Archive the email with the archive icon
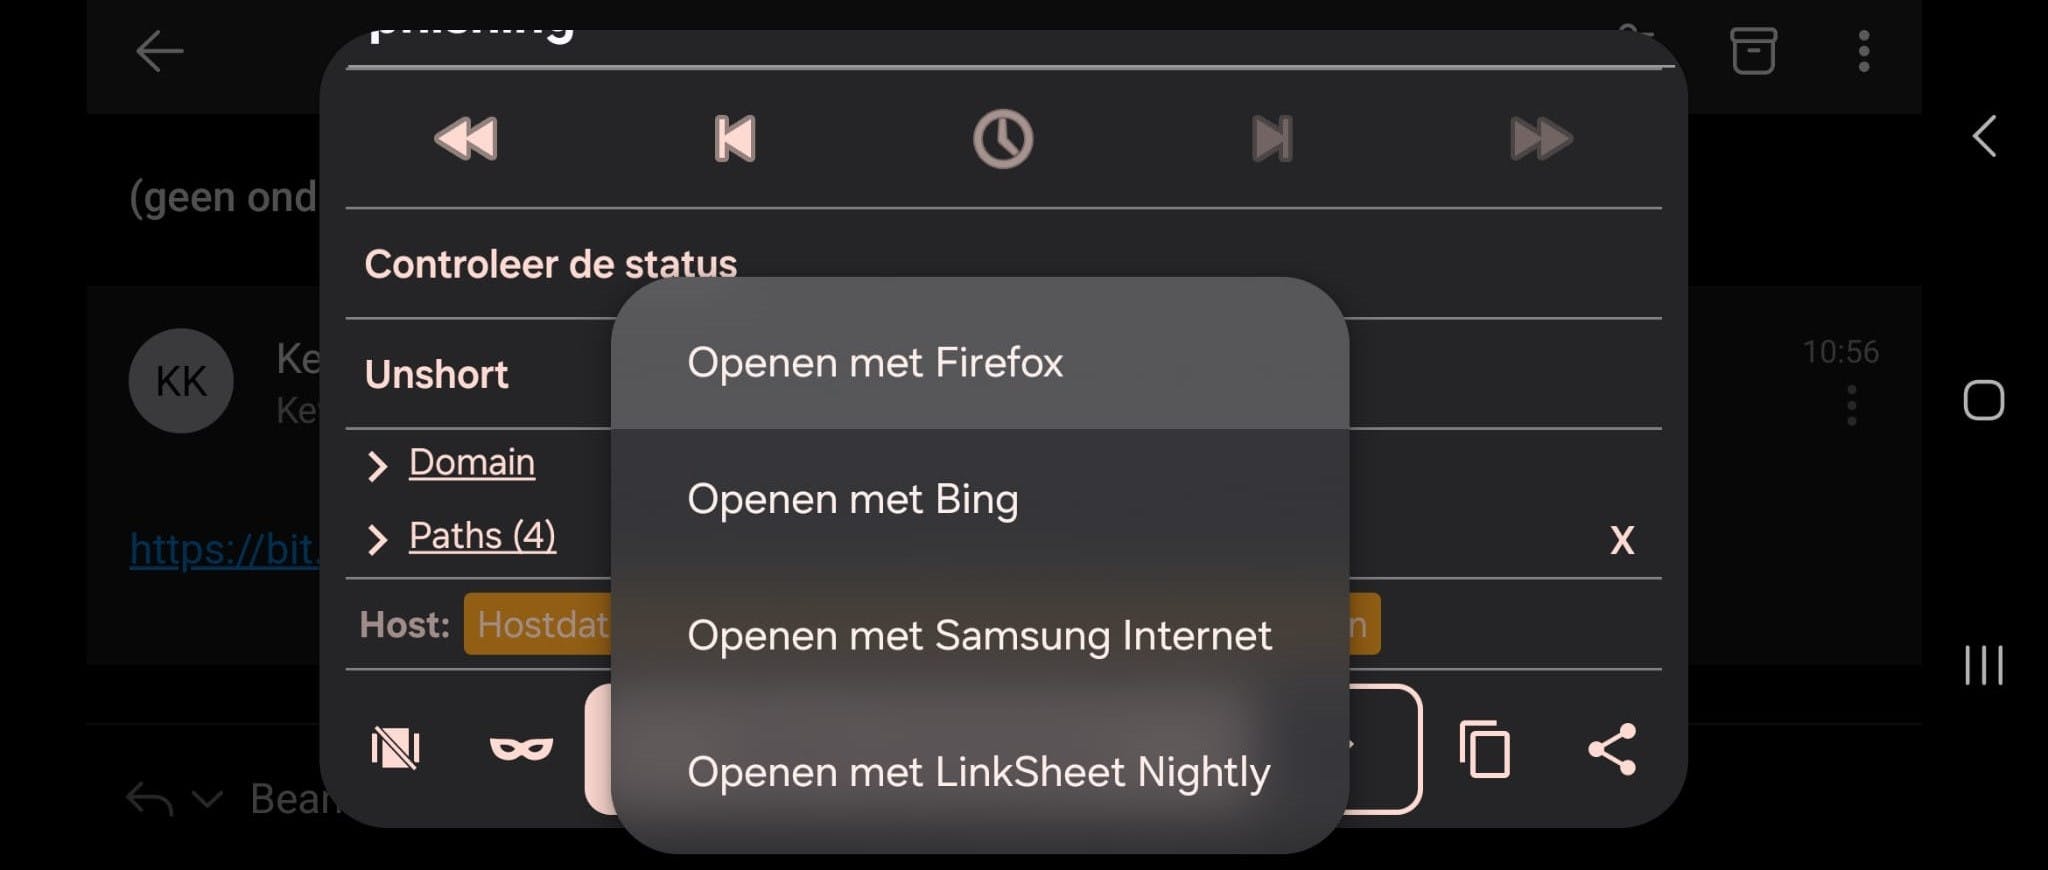Viewport: 2048px width, 870px height. click(1753, 51)
